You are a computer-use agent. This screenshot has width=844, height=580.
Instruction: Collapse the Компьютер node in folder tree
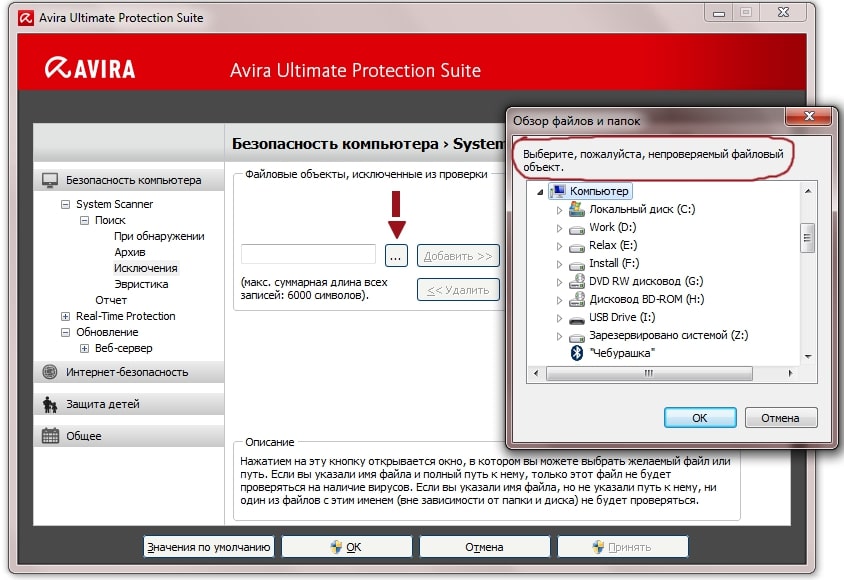click(x=540, y=192)
